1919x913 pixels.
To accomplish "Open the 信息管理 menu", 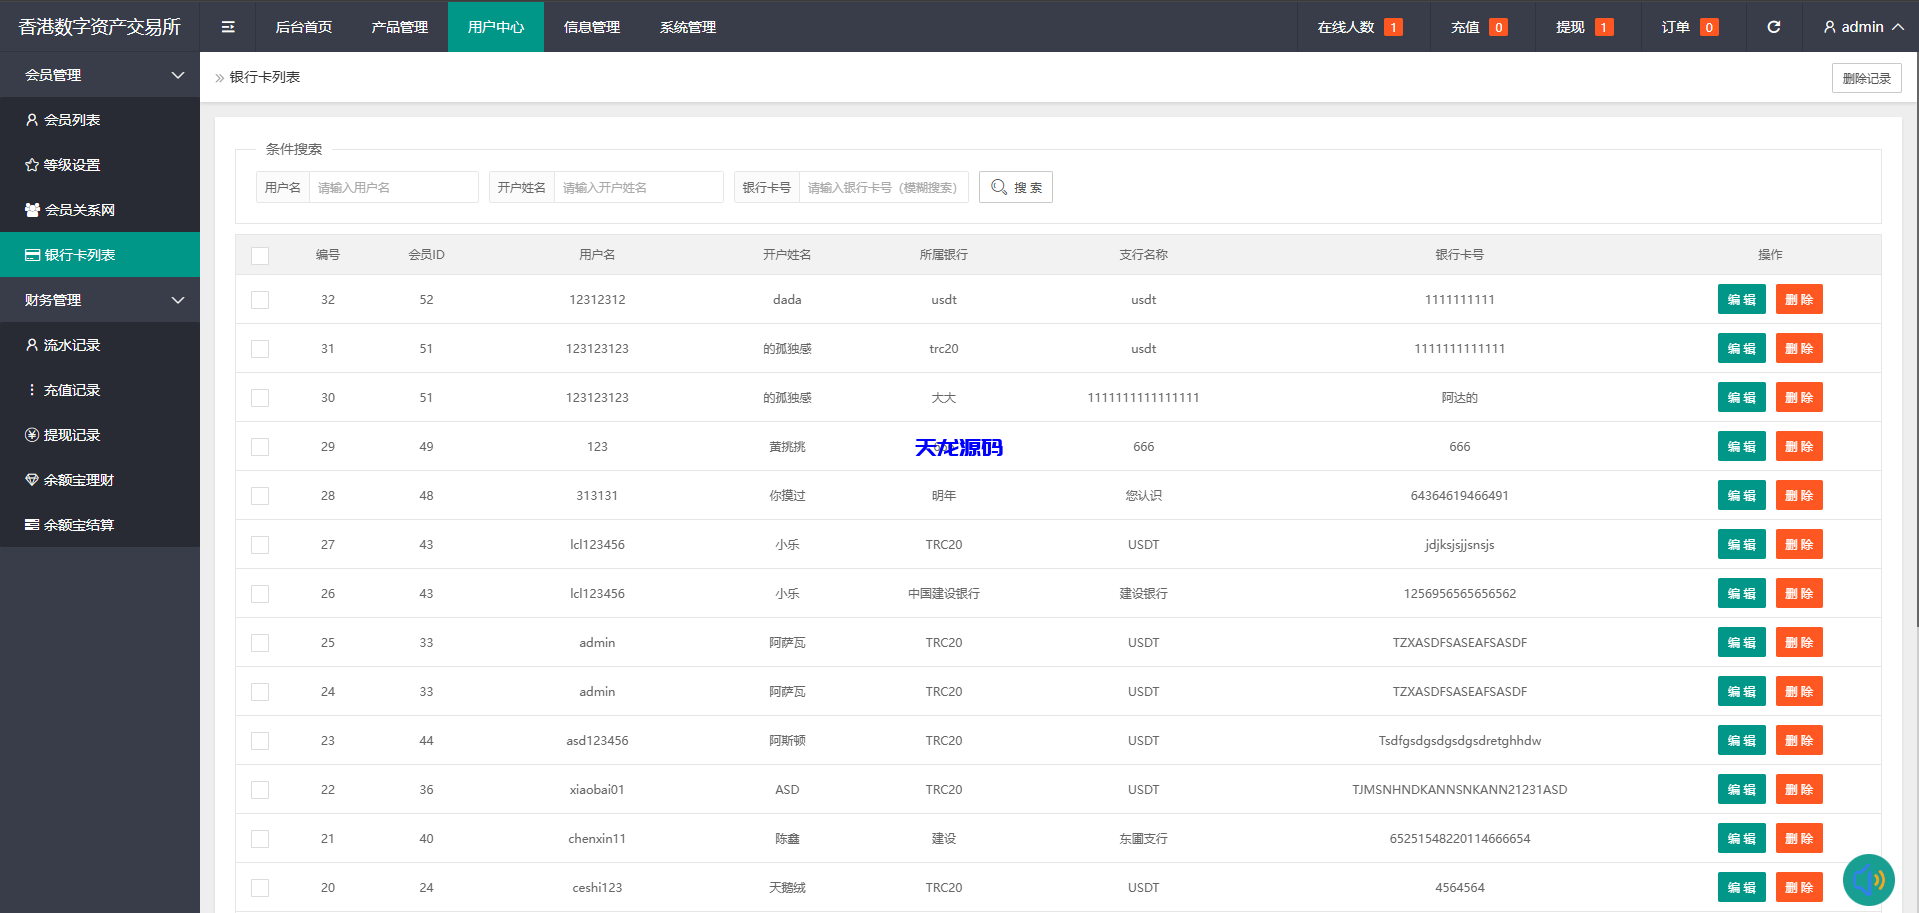I will [x=591, y=27].
